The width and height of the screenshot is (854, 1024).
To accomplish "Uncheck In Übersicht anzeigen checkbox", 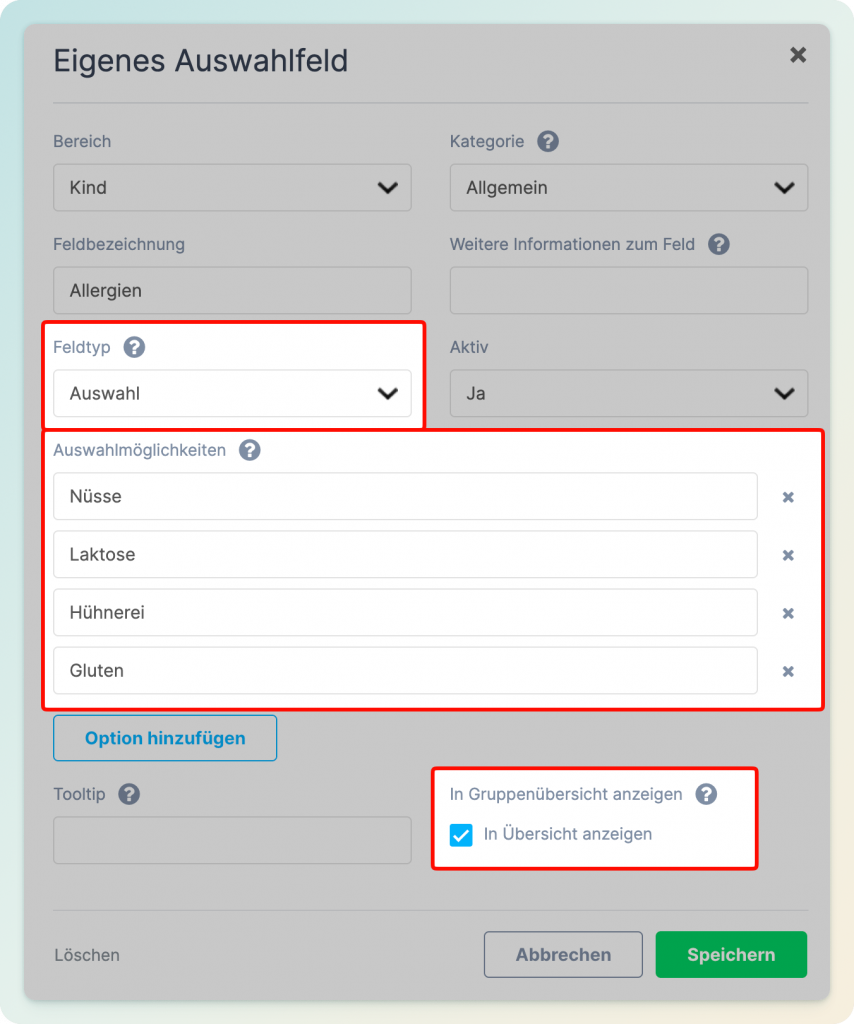I will tap(461, 835).
